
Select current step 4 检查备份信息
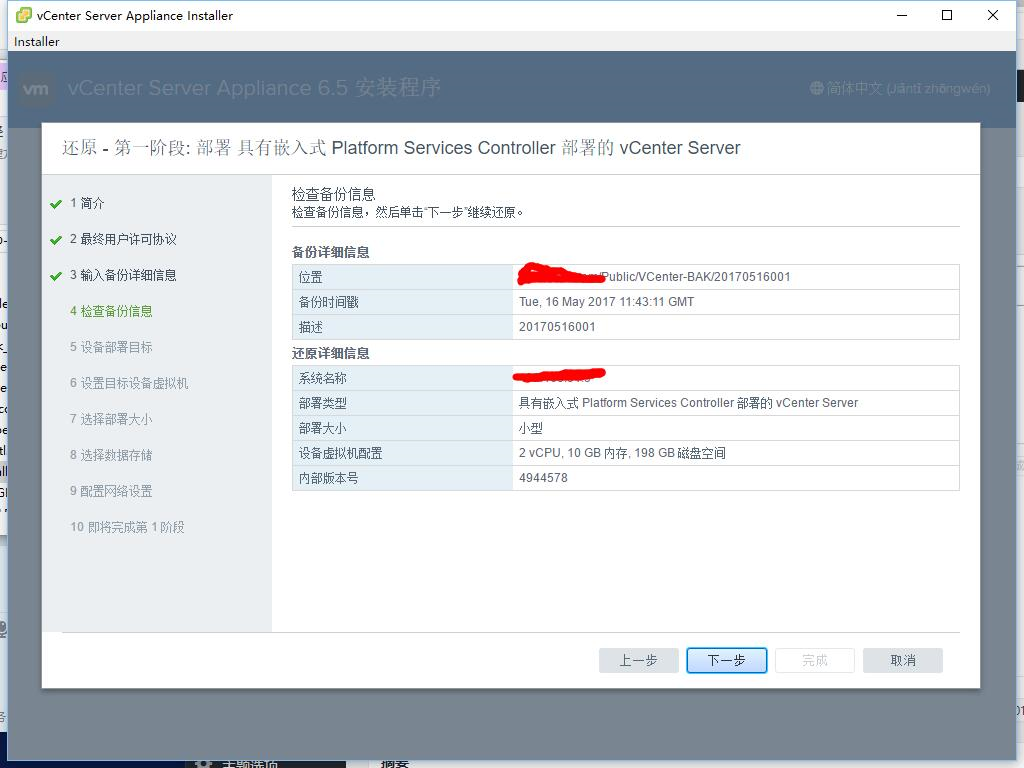click(x=111, y=311)
